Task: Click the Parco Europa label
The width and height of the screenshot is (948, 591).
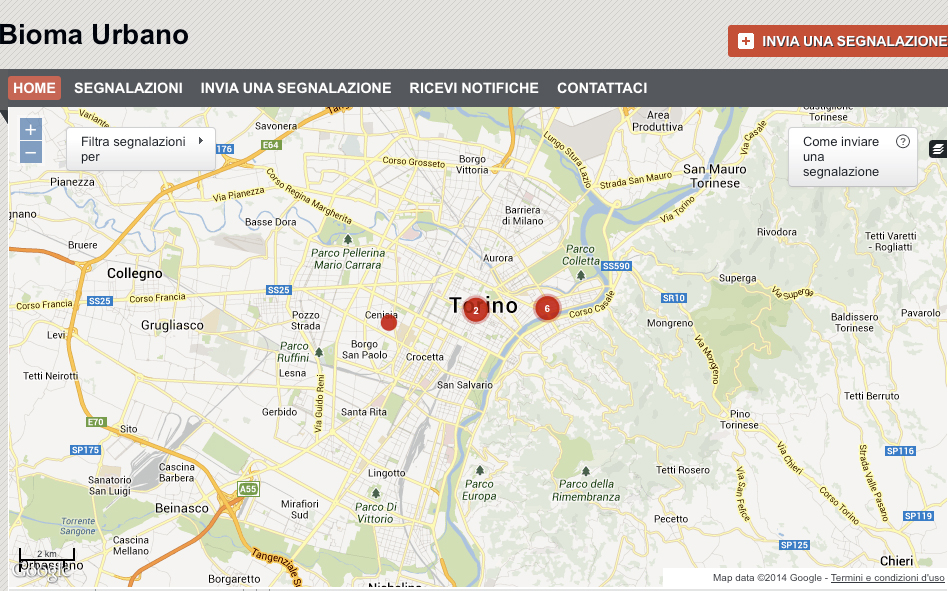Action: pos(479,490)
